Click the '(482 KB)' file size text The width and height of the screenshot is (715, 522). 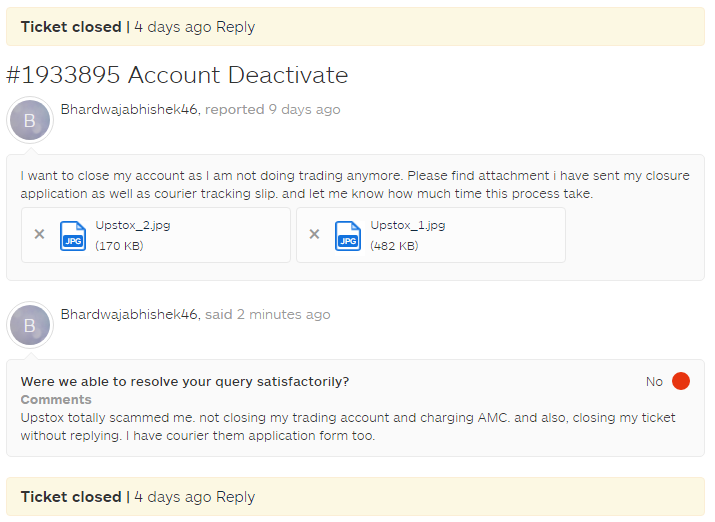click(x=394, y=246)
